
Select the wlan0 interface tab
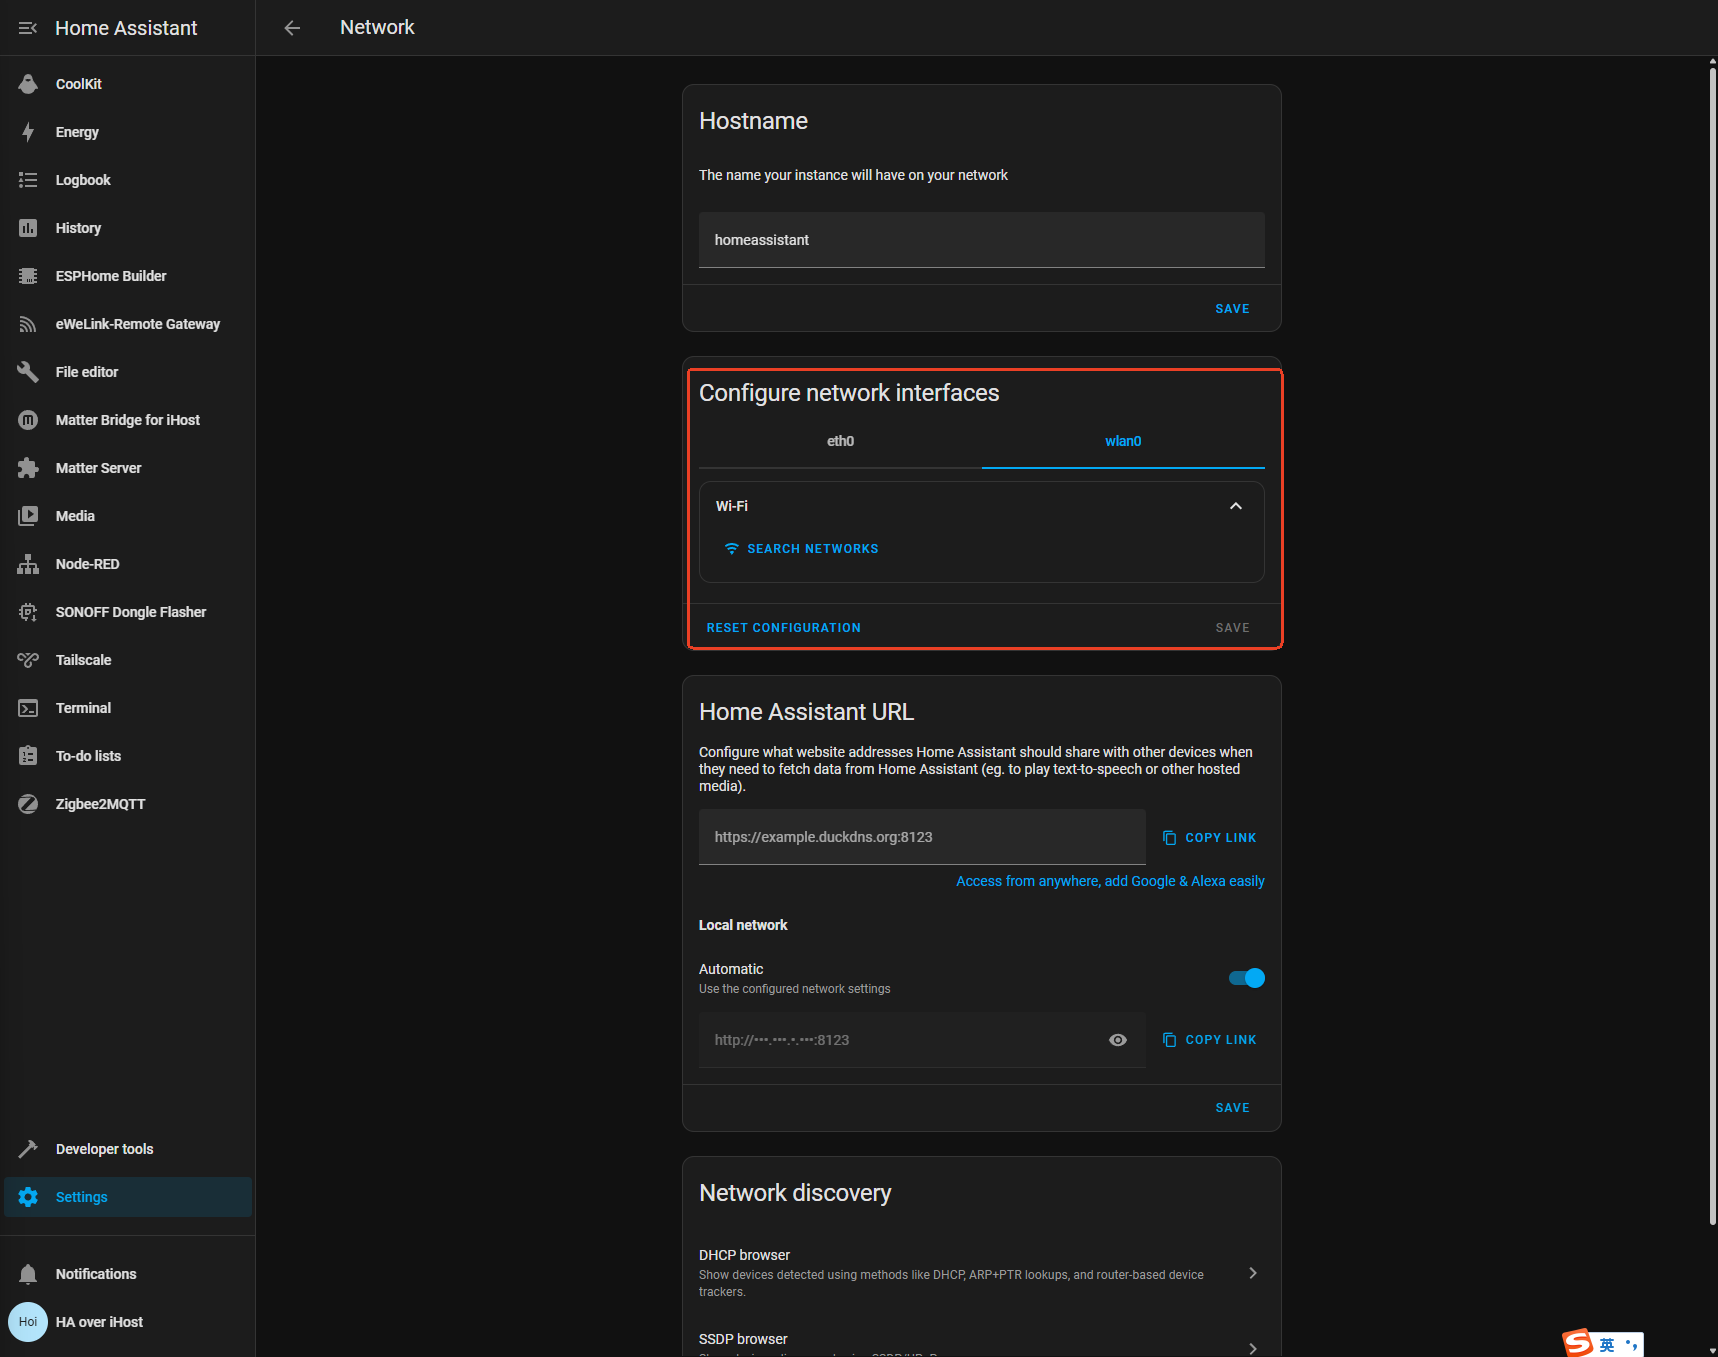point(1123,441)
